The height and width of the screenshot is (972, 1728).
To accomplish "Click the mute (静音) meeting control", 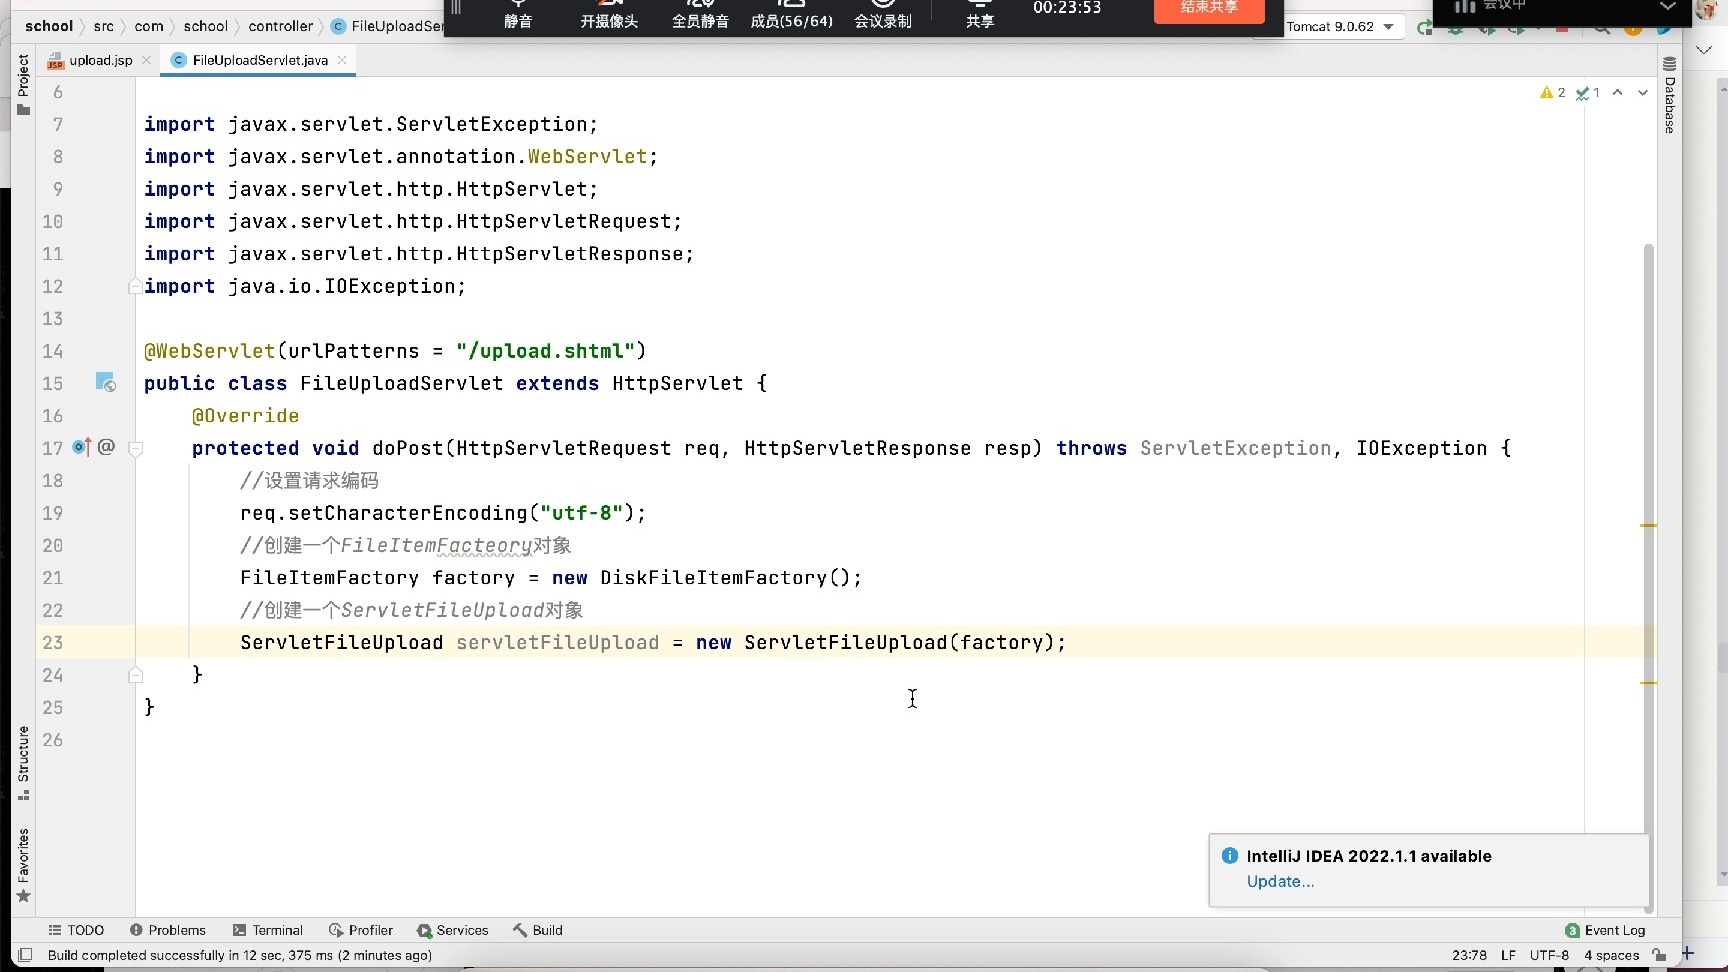I will pos(518,15).
